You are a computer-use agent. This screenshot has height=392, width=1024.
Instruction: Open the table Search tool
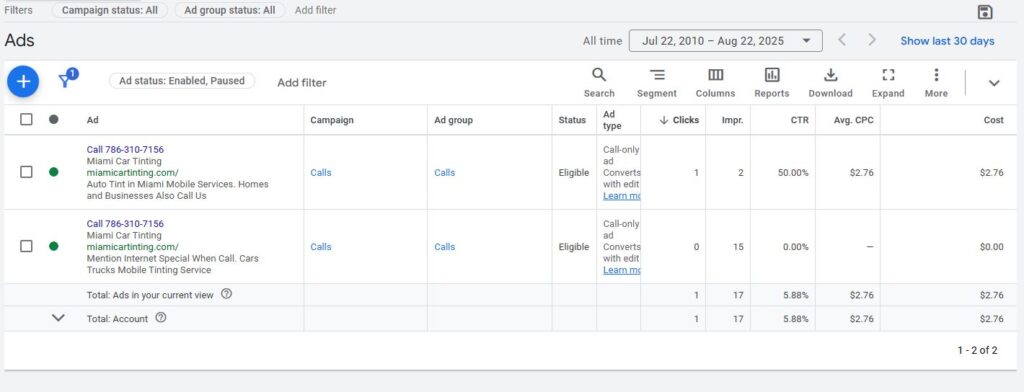coord(599,83)
